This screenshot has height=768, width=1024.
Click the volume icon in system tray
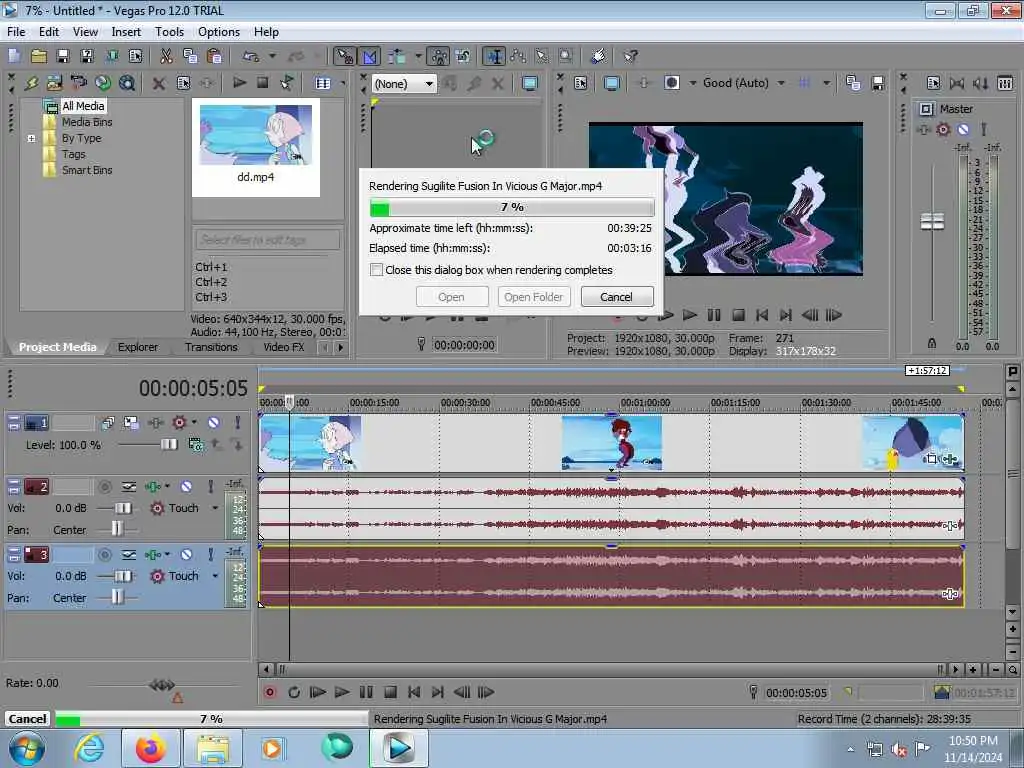coord(899,750)
